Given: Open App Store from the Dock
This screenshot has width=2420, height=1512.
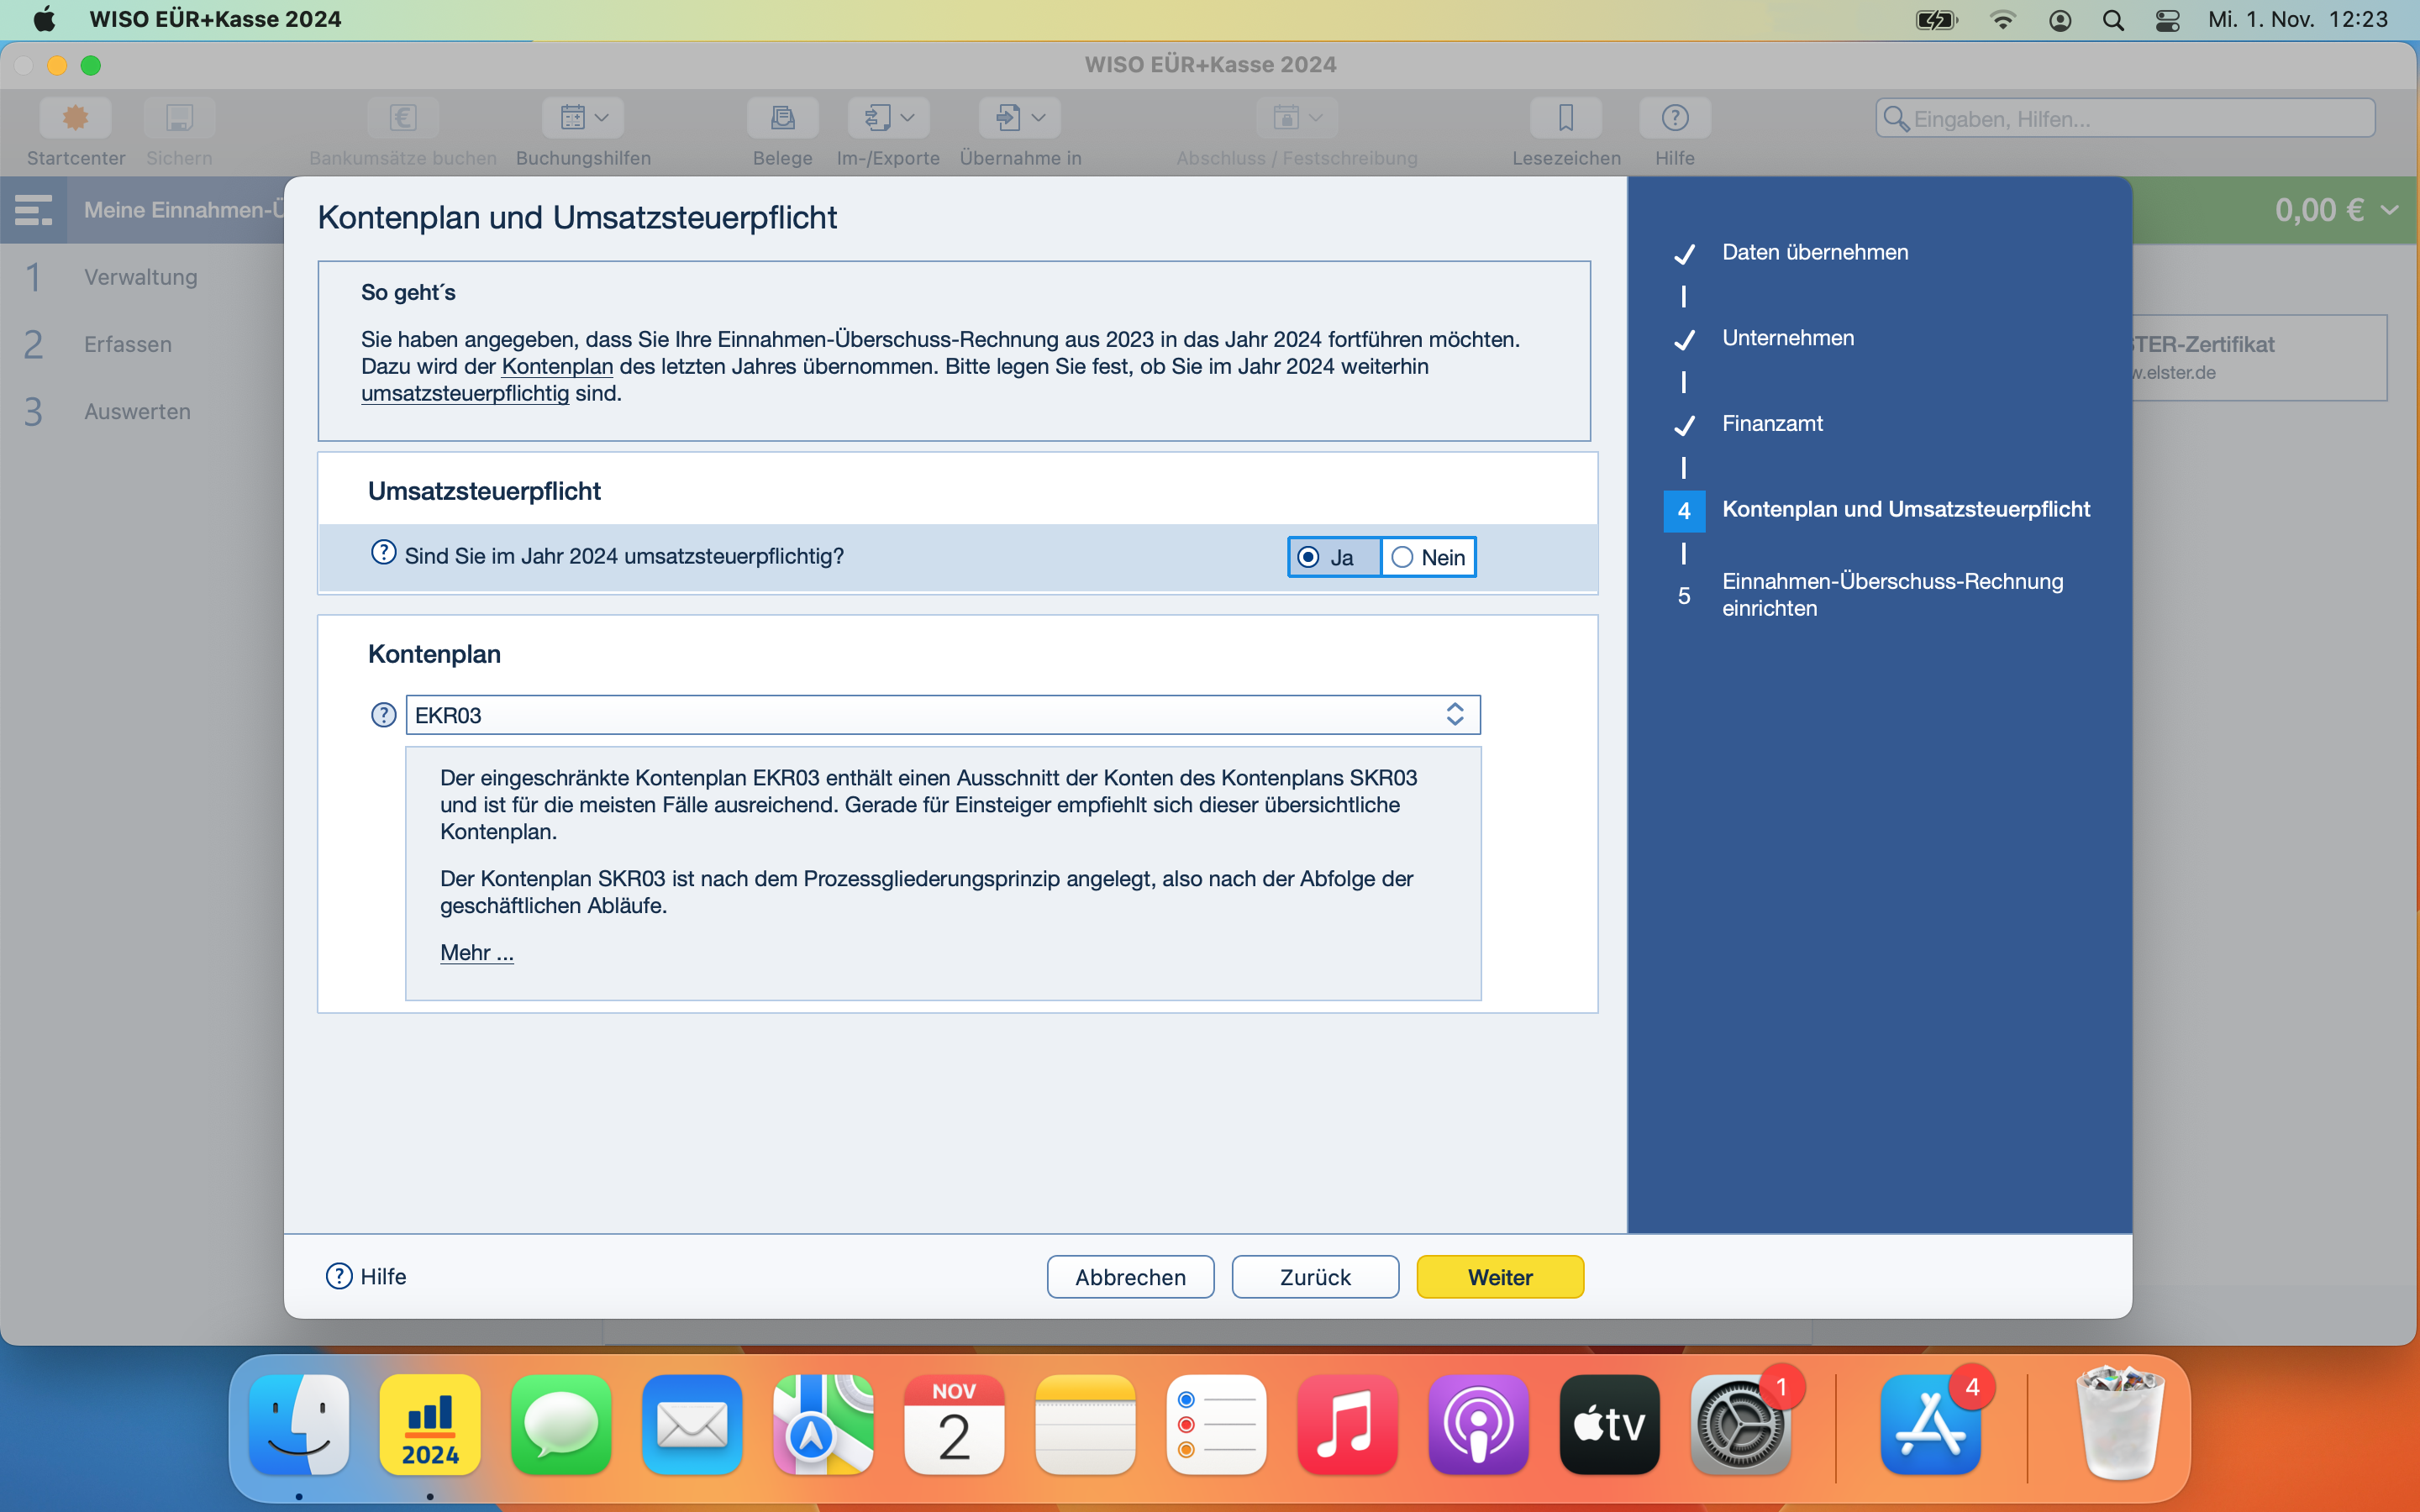Looking at the screenshot, I should 1930,1424.
